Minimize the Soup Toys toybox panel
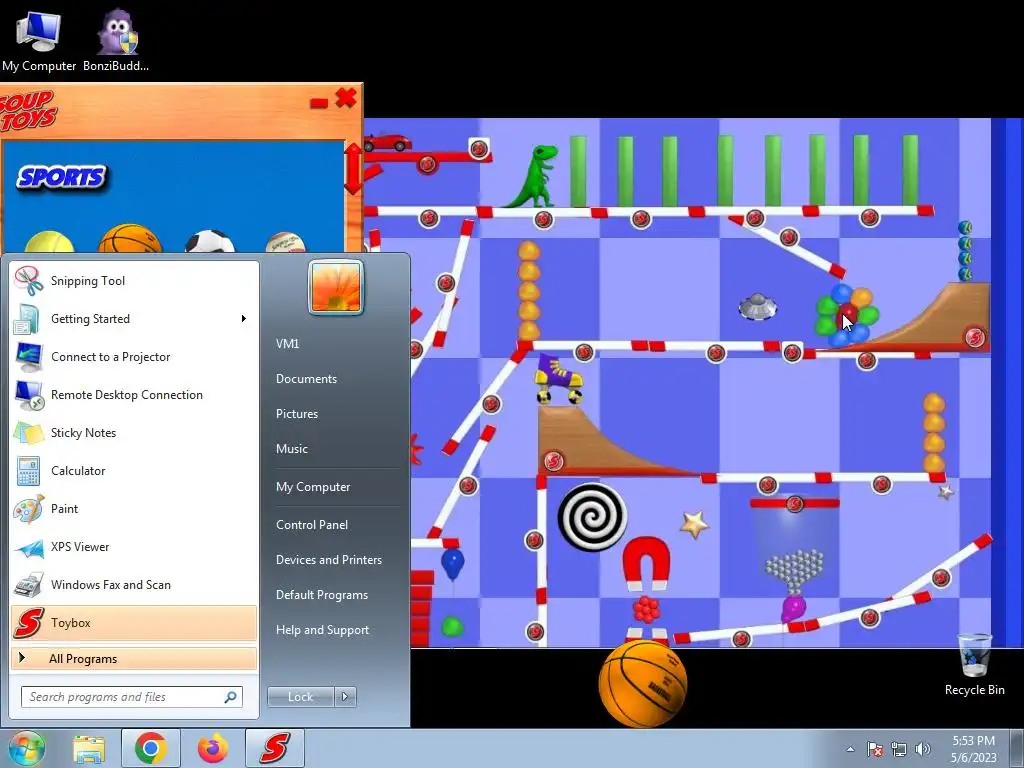This screenshot has height=768, width=1024. (319, 103)
